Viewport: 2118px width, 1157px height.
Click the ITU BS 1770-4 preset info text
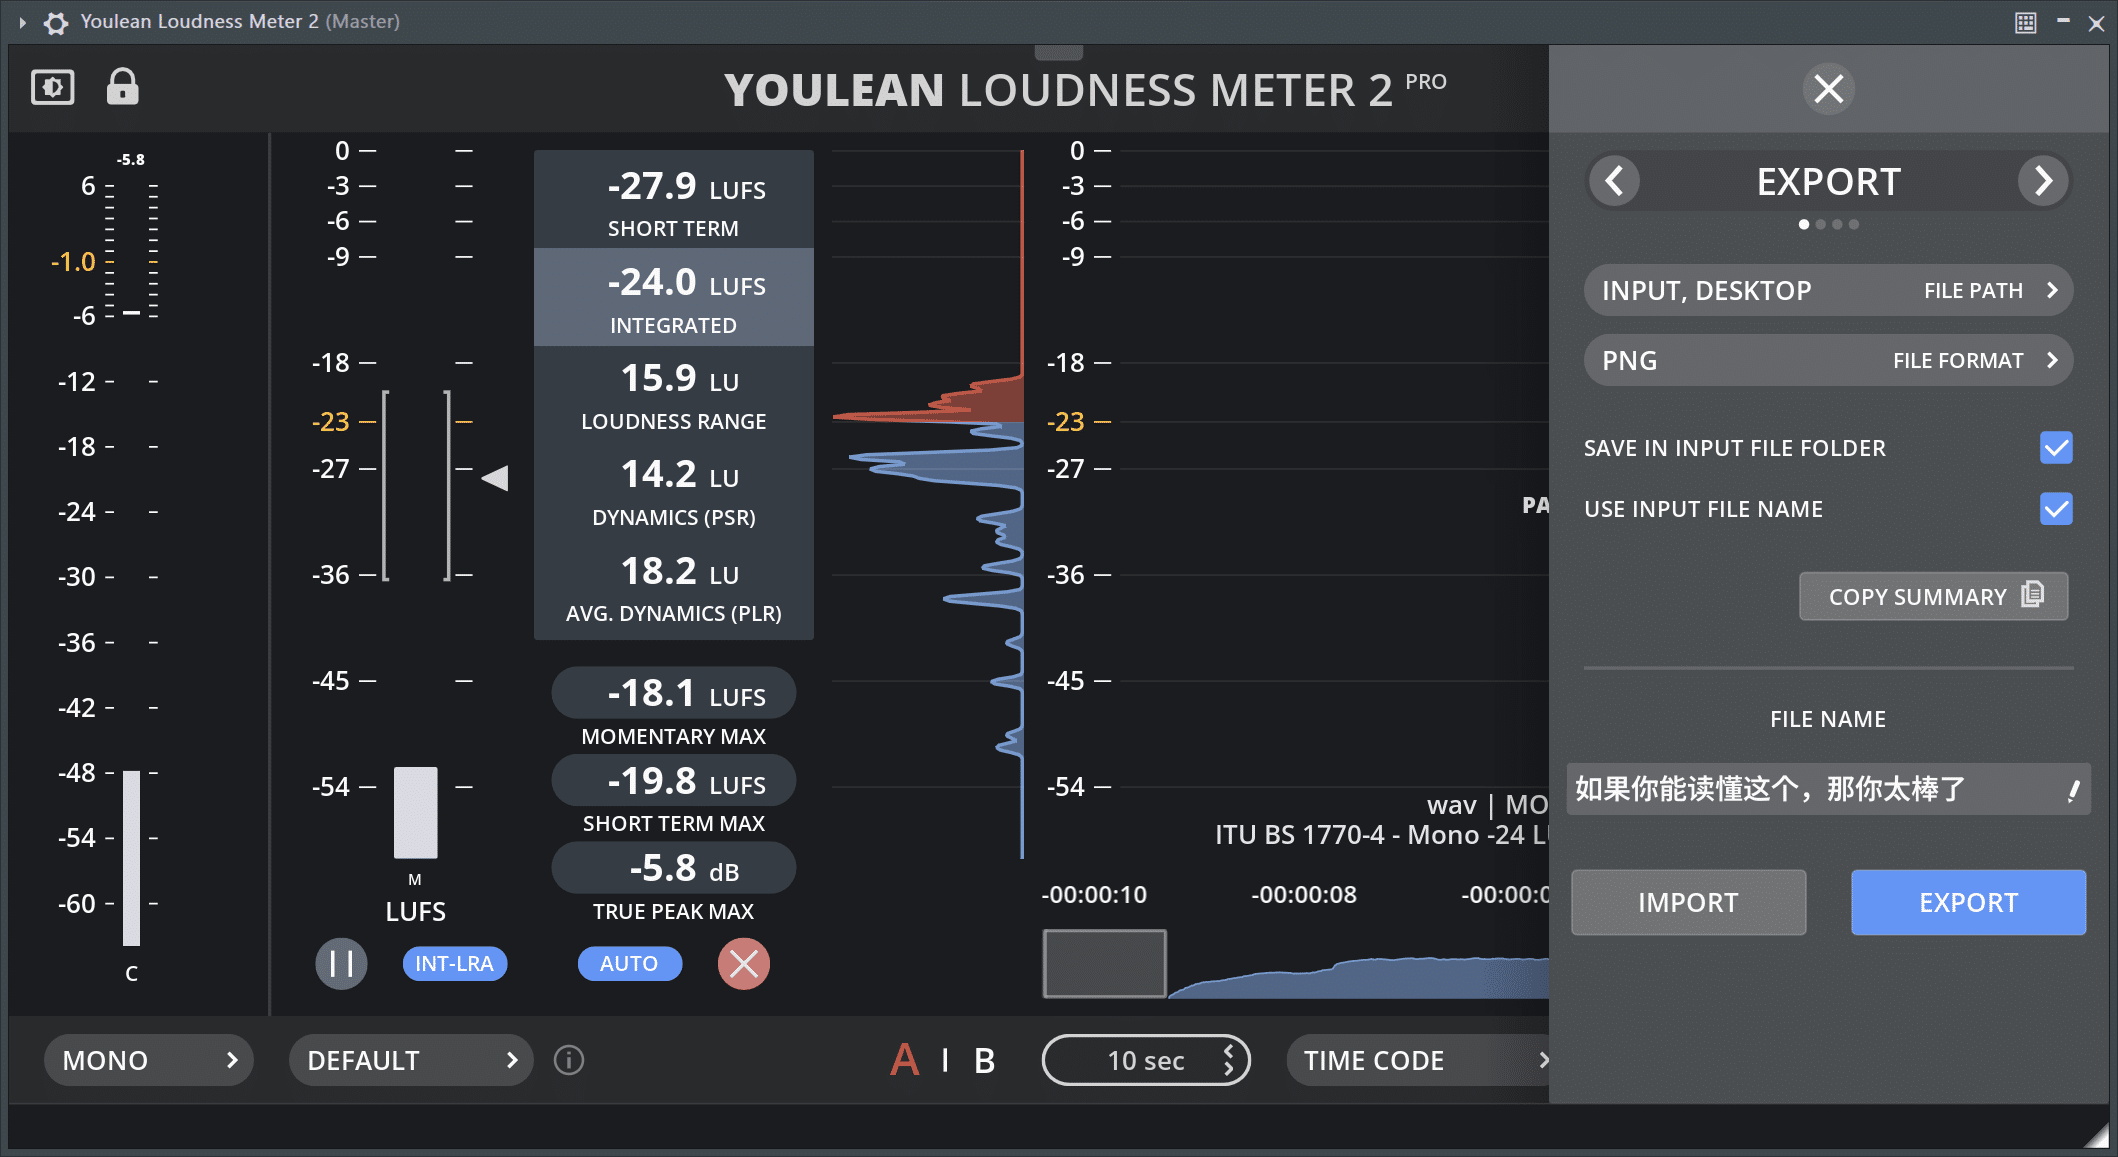tap(1381, 835)
